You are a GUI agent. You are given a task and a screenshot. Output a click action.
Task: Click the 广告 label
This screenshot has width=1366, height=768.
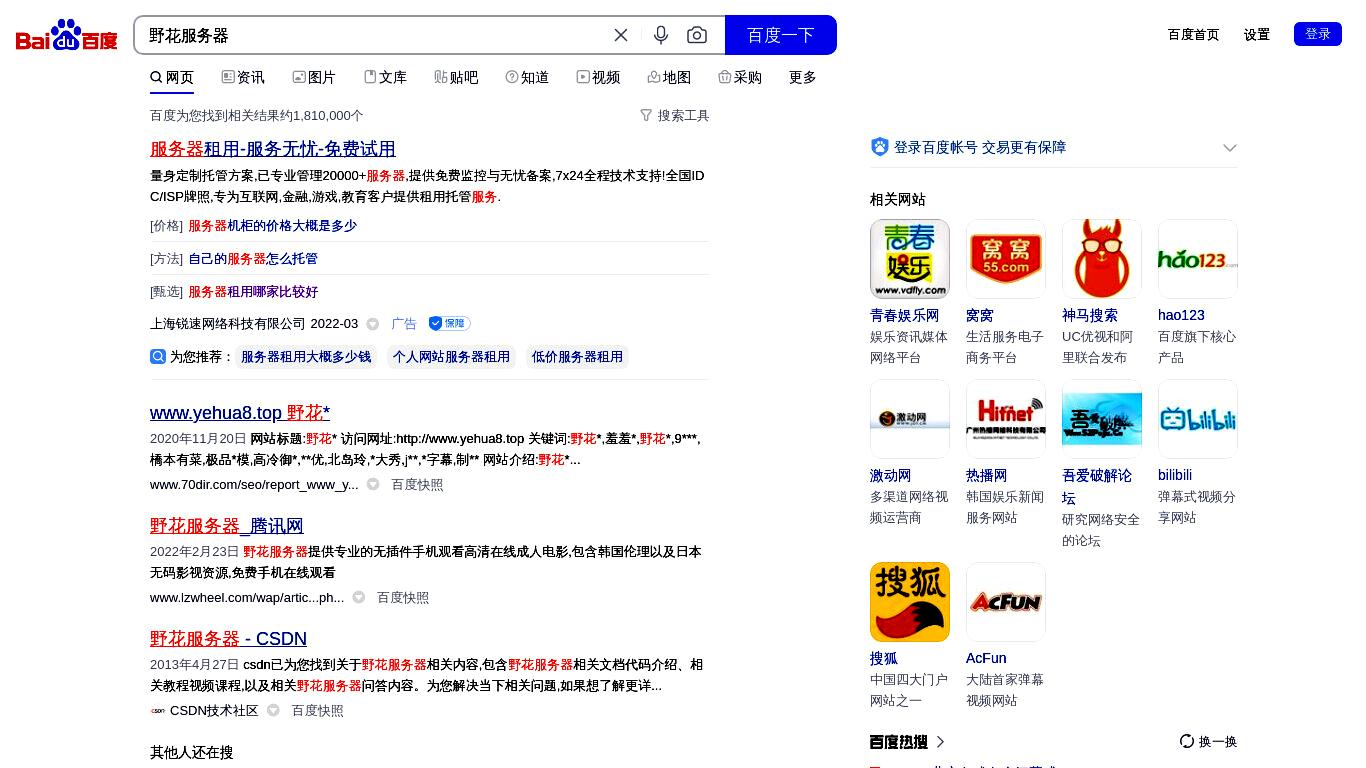[404, 324]
